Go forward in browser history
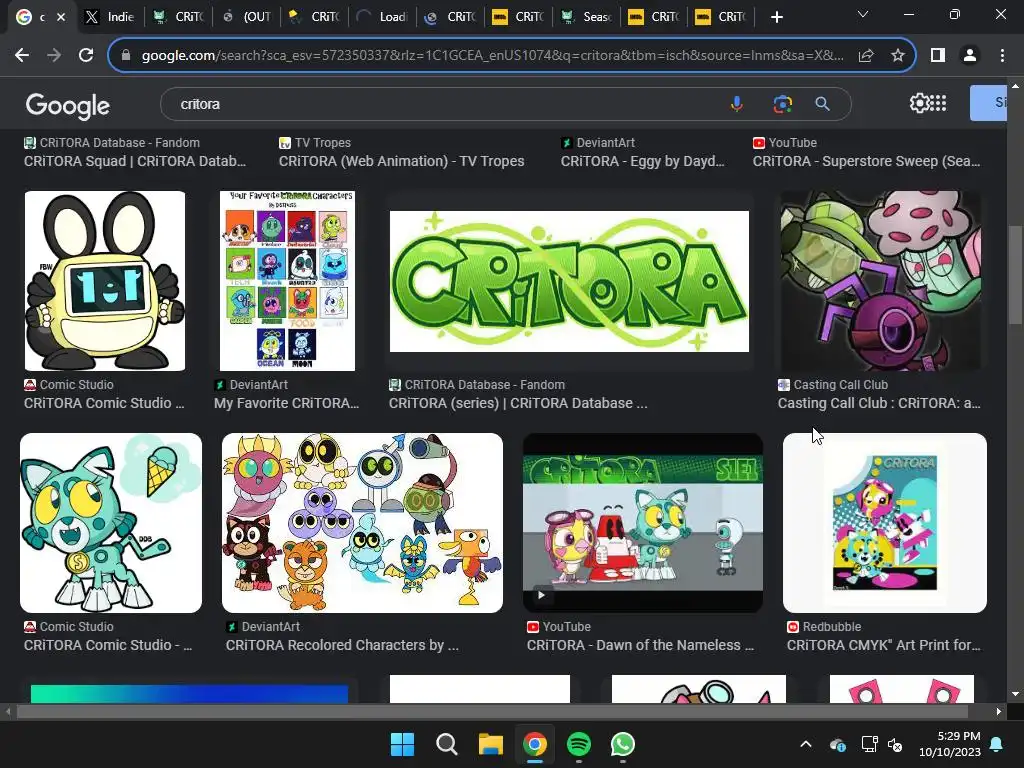1024x768 pixels. [54, 56]
